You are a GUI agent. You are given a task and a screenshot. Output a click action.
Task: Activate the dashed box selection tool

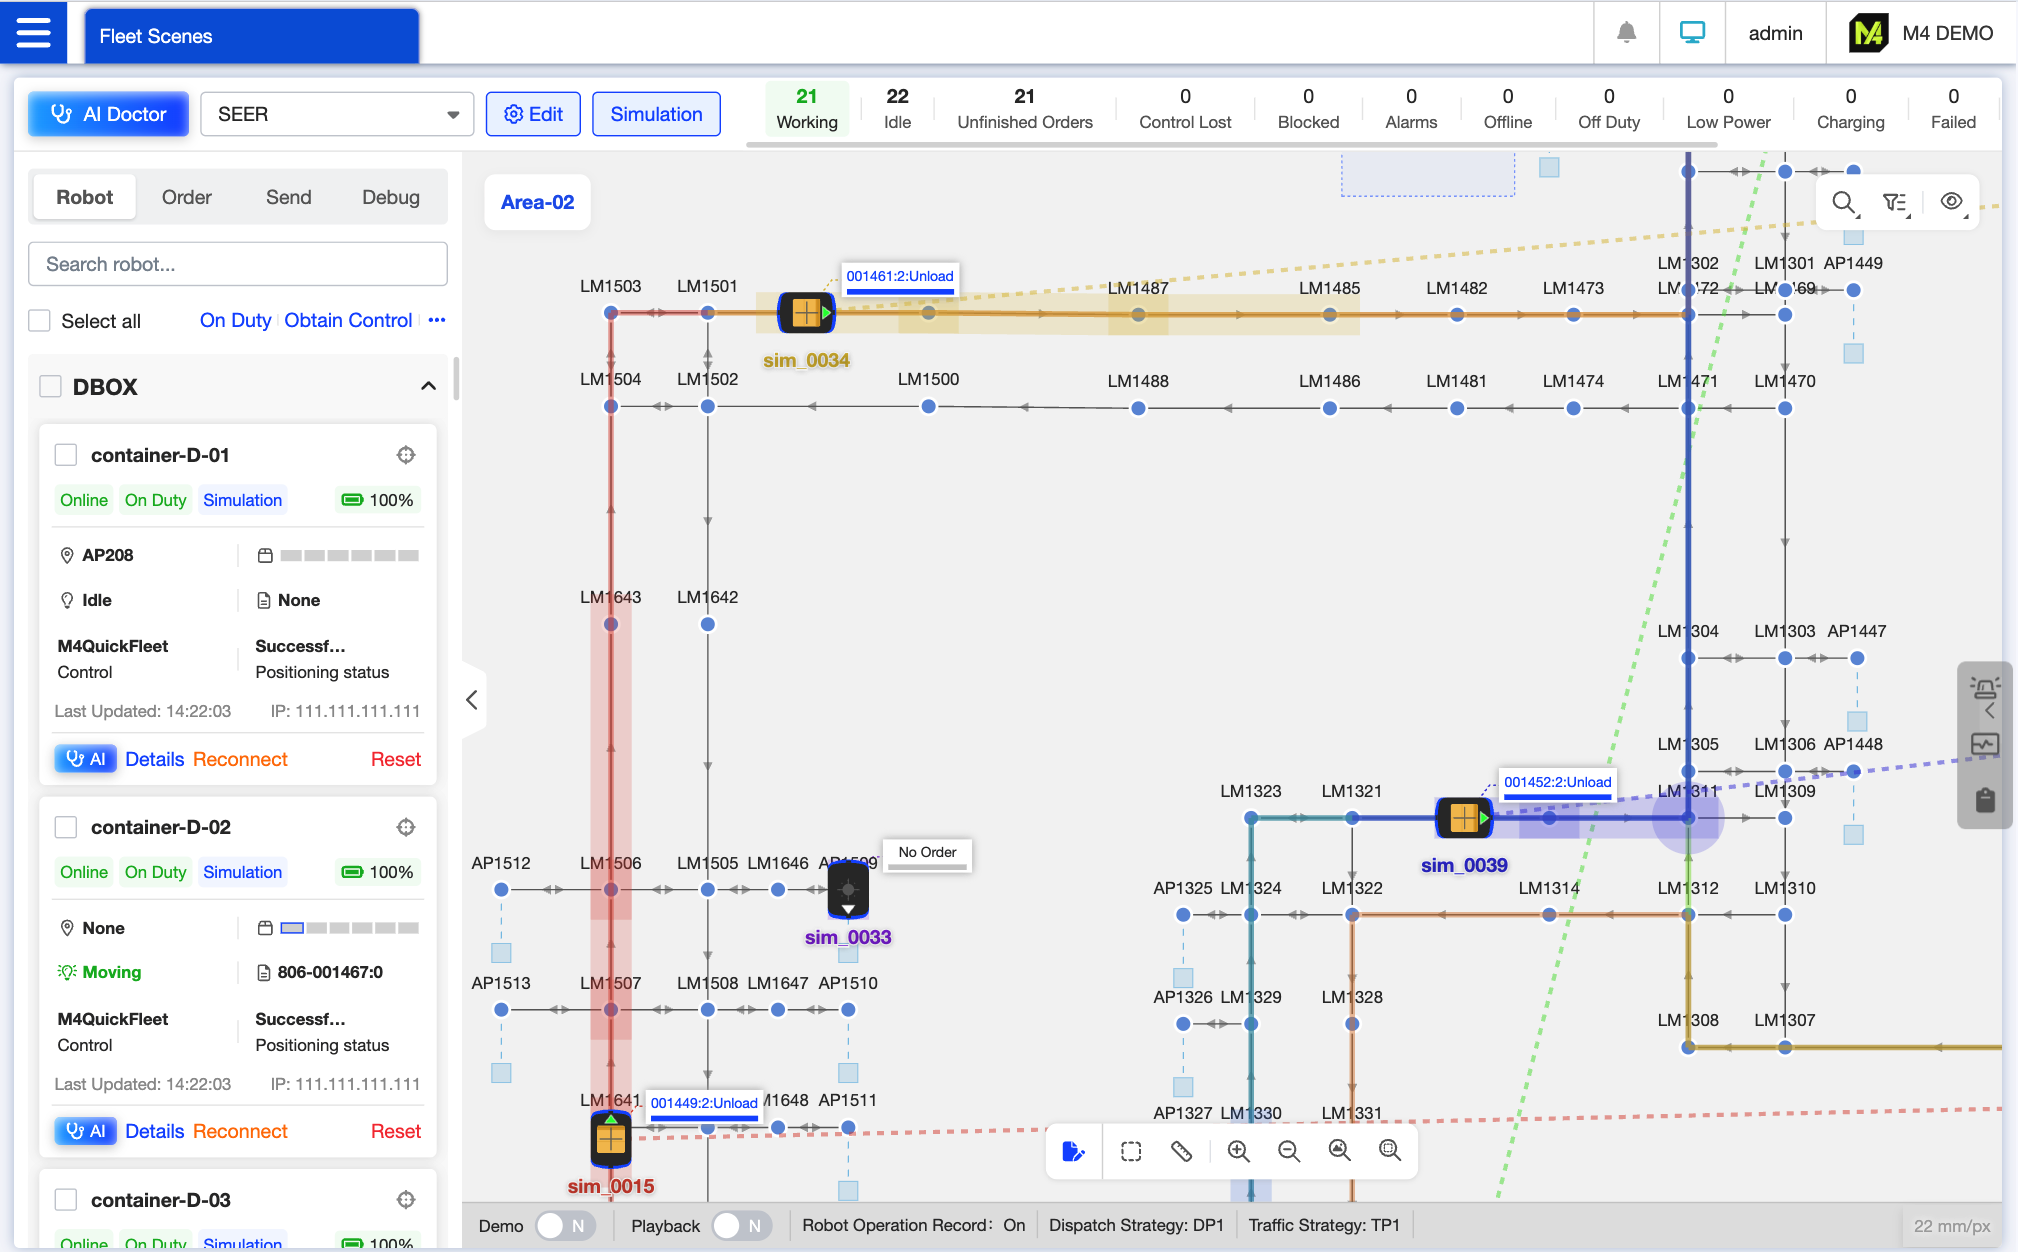[x=1131, y=1151]
